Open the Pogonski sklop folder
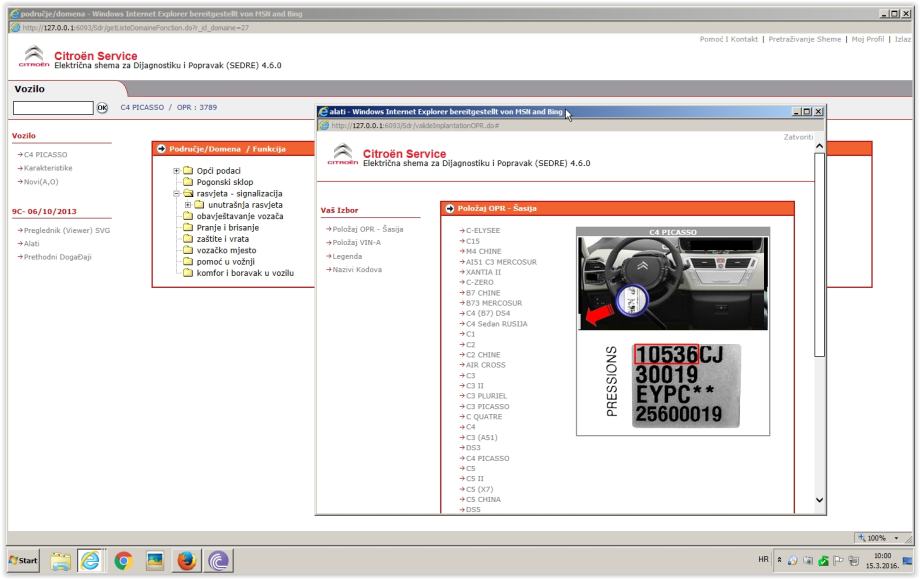Viewport: 920px width, 579px height. coord(225,182)
